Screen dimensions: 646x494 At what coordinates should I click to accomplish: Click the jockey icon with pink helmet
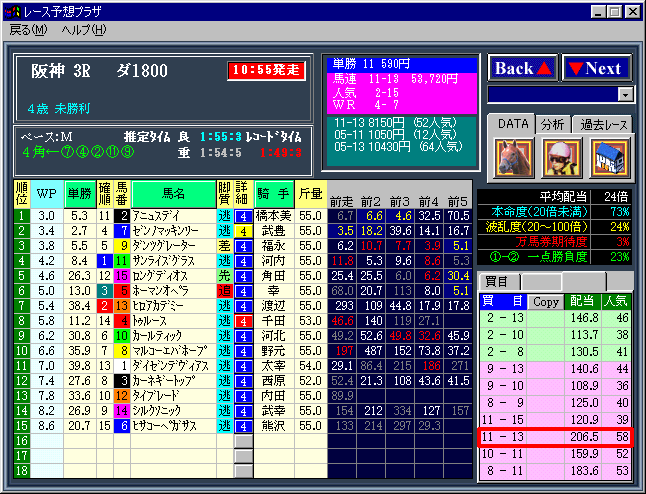coord(560,156)
